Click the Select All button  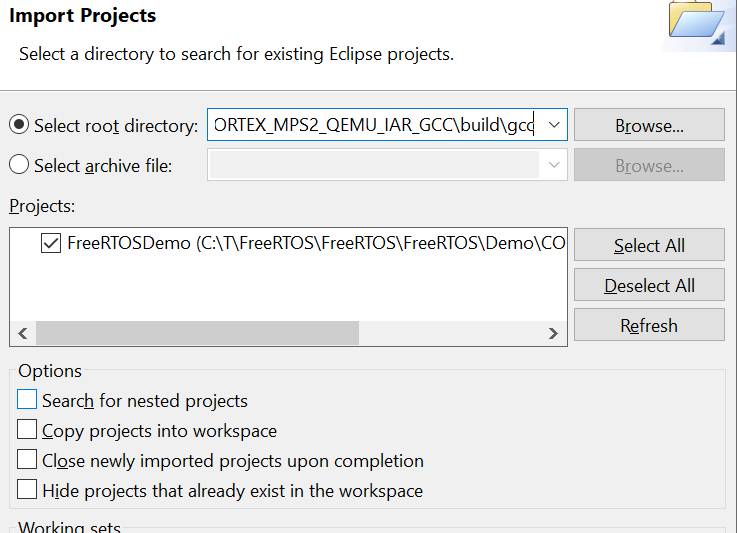coord(649,245)
